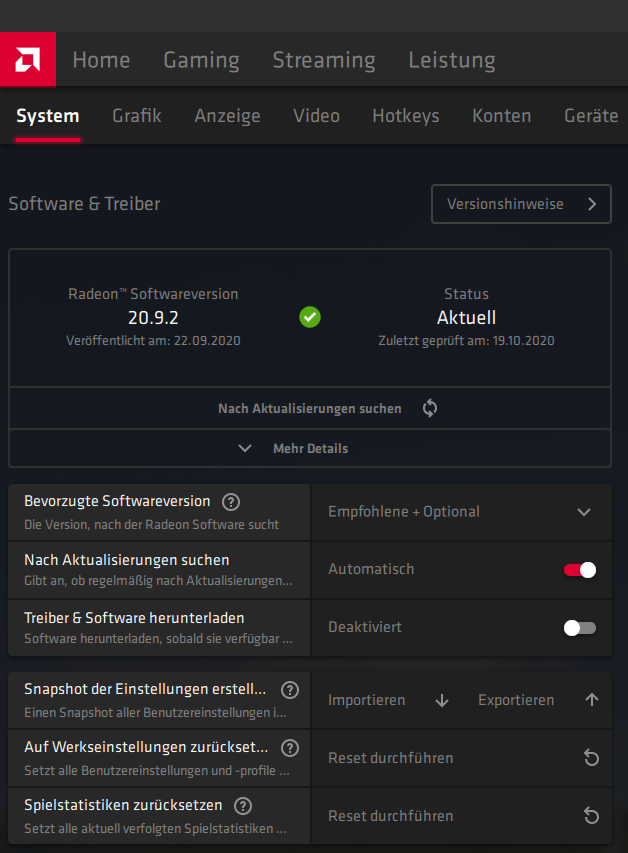This screenshot has height=853, width=628.
Task: Click the green up-to-date checkmark icon
Action: point(310,317)
